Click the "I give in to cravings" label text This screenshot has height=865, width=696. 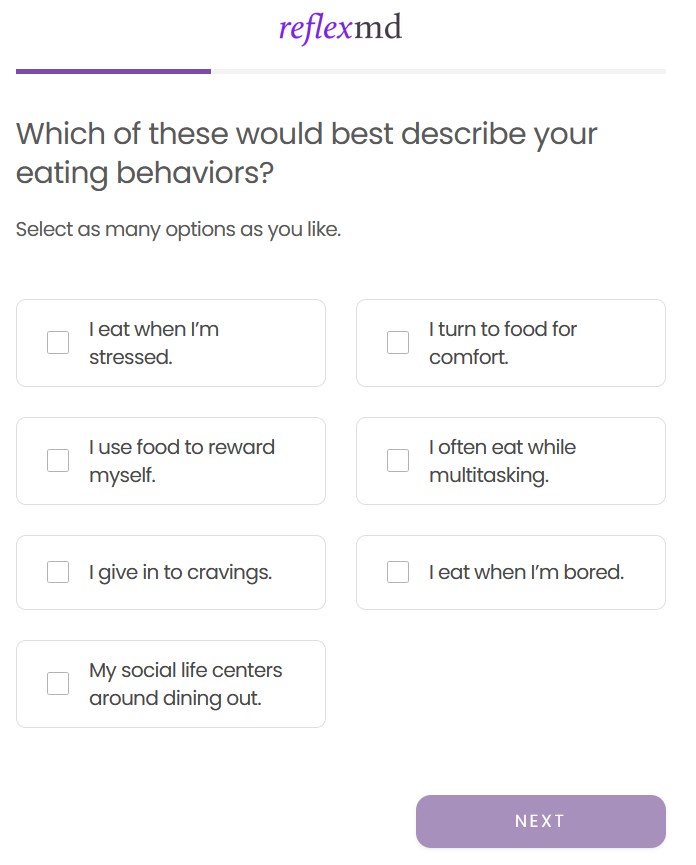[x=180, y=573]
